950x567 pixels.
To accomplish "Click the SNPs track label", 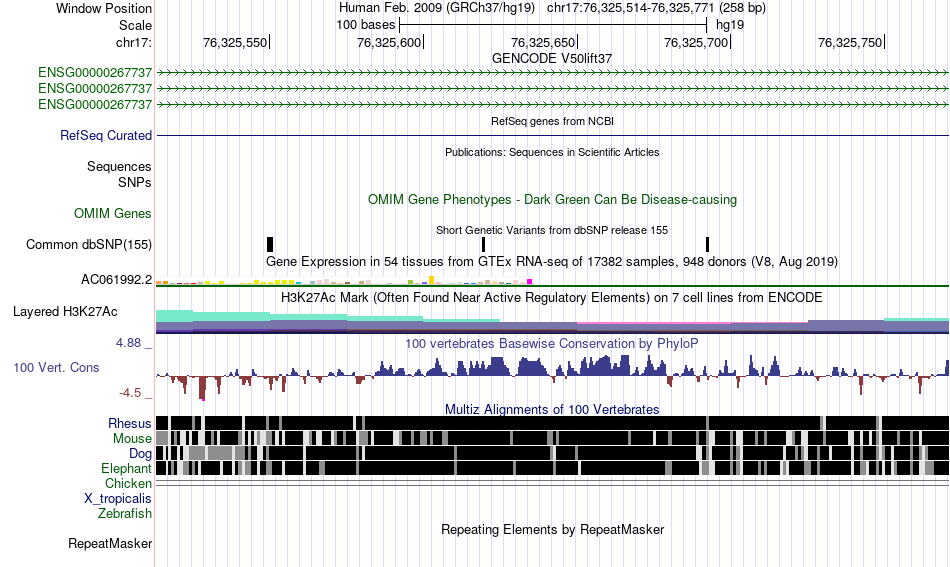I will pyautogui.click(x=135, y=182).
